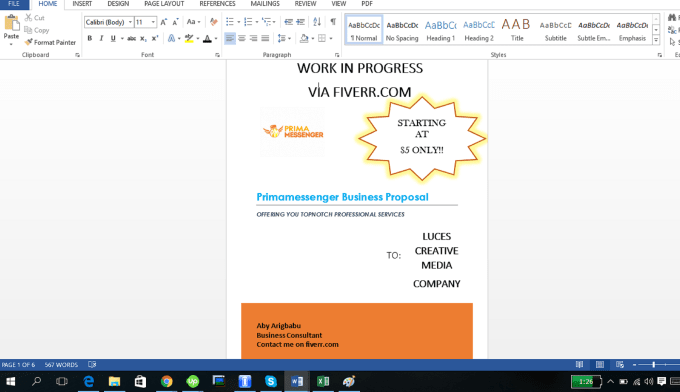680x392 pixels.
Task: Open the REVIEW tab
Action: (x=305, y=4)
